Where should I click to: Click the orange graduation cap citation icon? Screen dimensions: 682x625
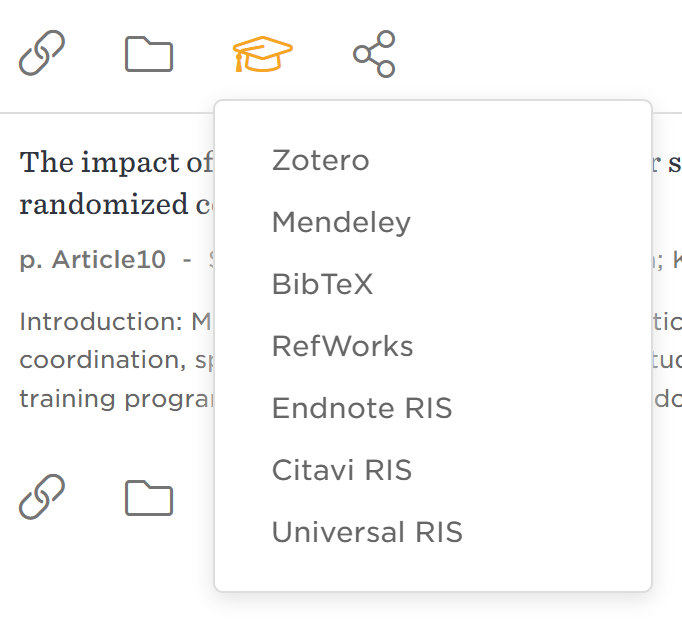point(262,54)
